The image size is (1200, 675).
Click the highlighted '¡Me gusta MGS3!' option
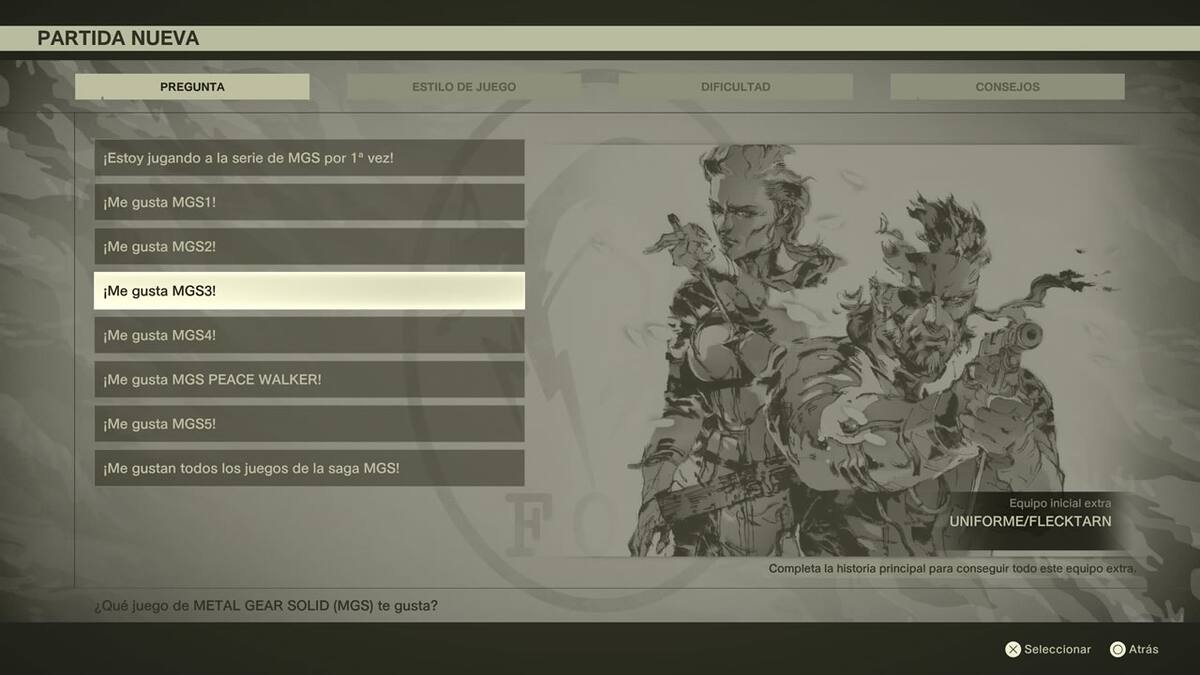[309, 291]
